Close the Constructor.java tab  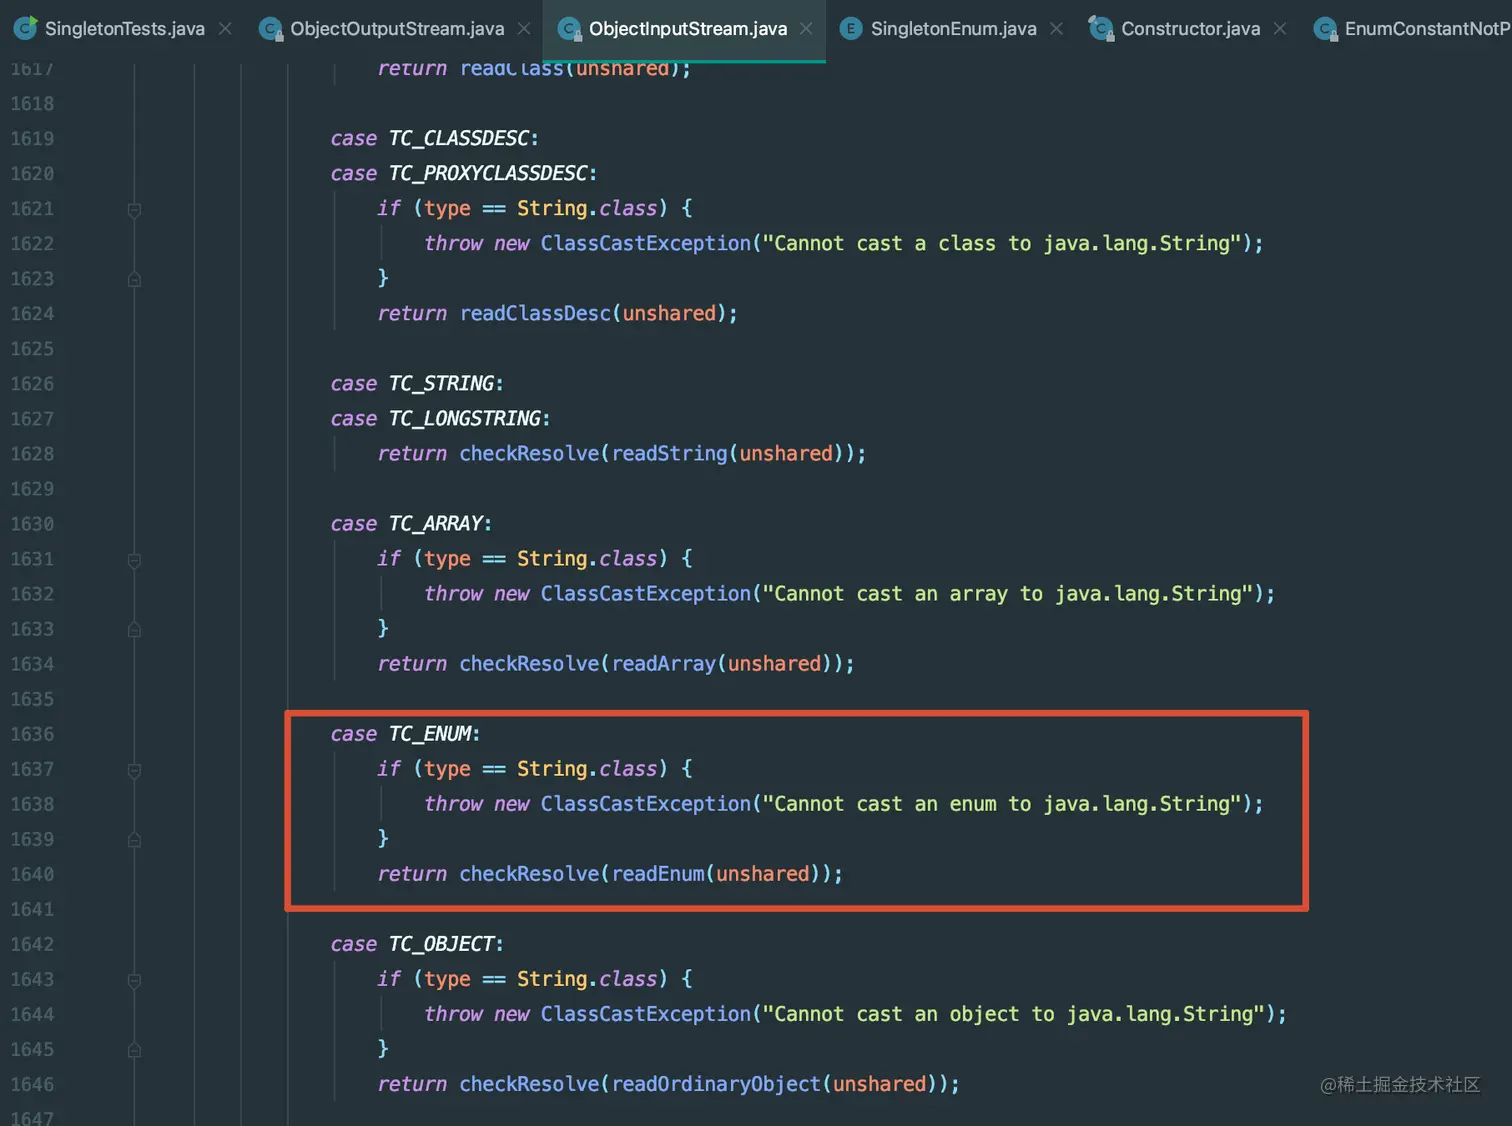pos(1280,29)
